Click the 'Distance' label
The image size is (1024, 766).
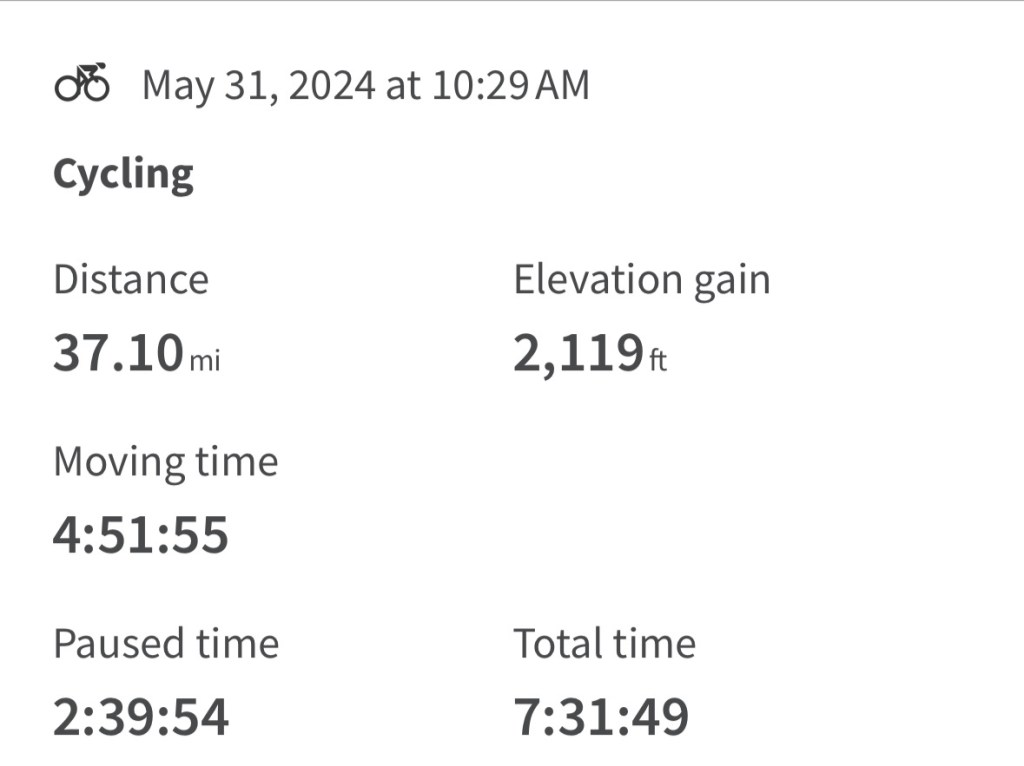pyautogui.click(x=131, y=280)
